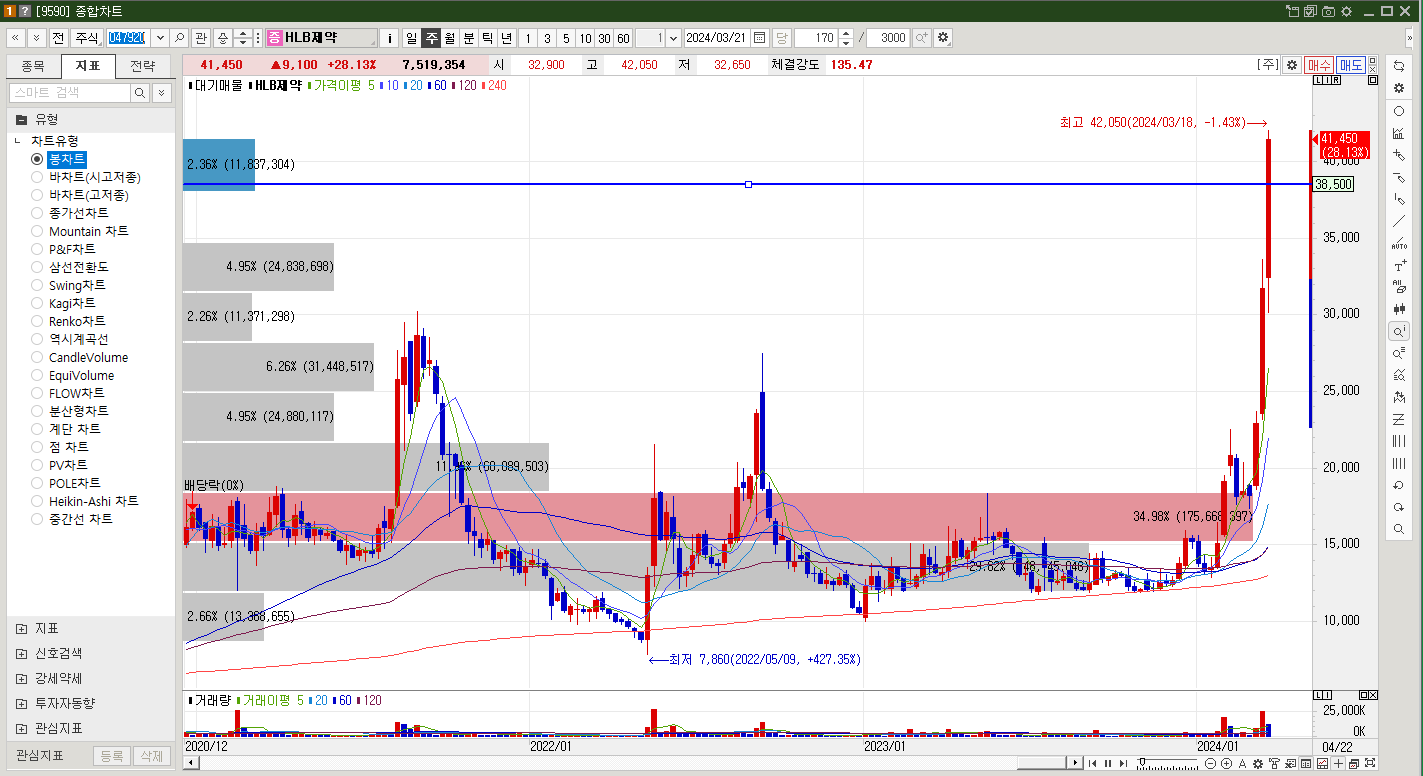Click the undo arrow in the right toolbar
This screenshot has width=1423, height=776.
pyautogui.click(x=1399, y=485)
